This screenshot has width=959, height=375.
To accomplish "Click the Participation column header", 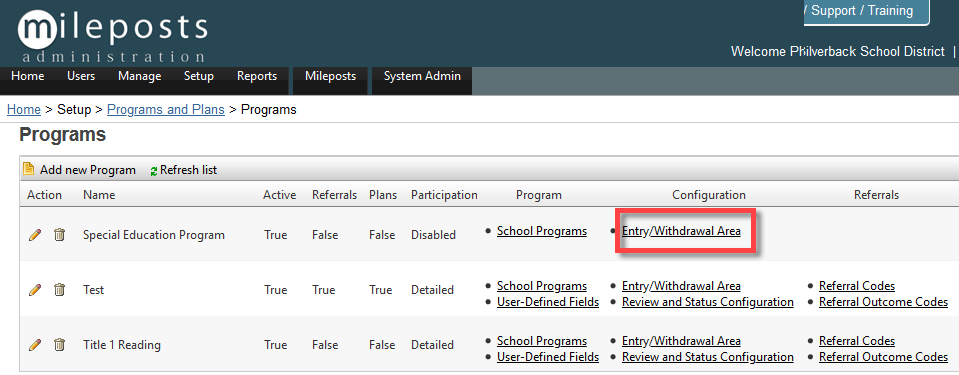I will pyautogui.click(x=444, y=195).
